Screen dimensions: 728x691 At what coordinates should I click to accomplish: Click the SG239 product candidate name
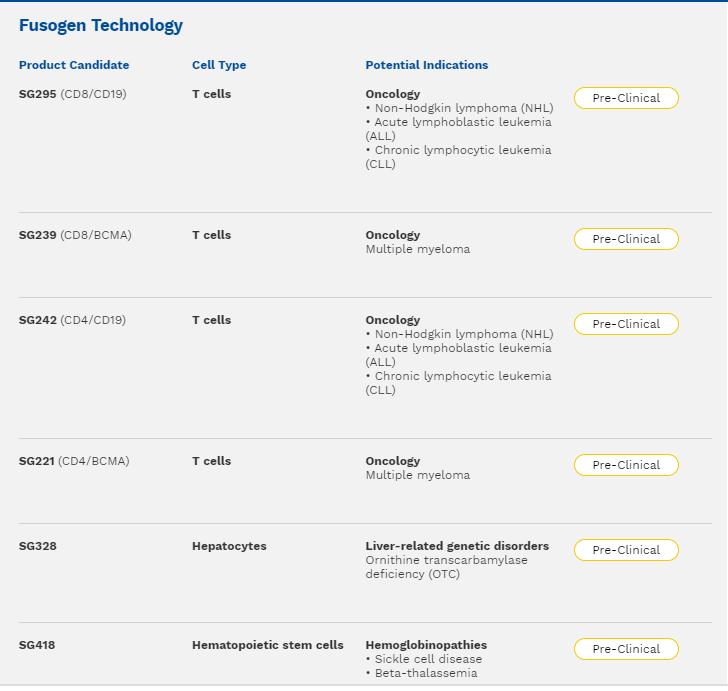coord(38,235)
